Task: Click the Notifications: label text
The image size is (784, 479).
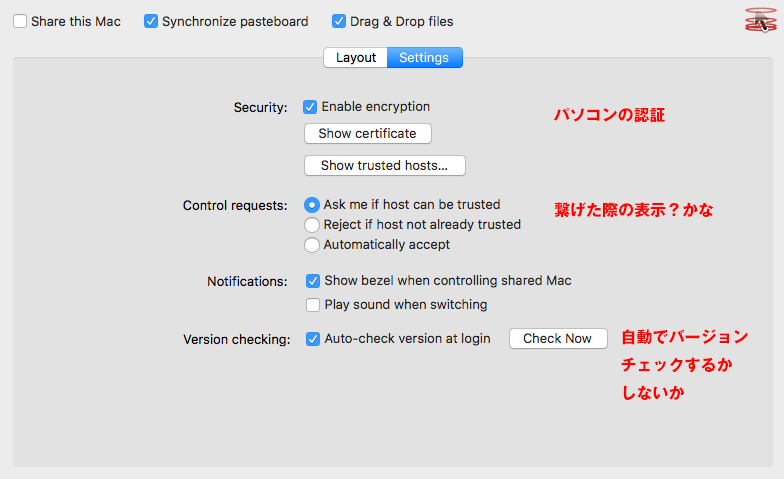Action: [x=248, y=282]
